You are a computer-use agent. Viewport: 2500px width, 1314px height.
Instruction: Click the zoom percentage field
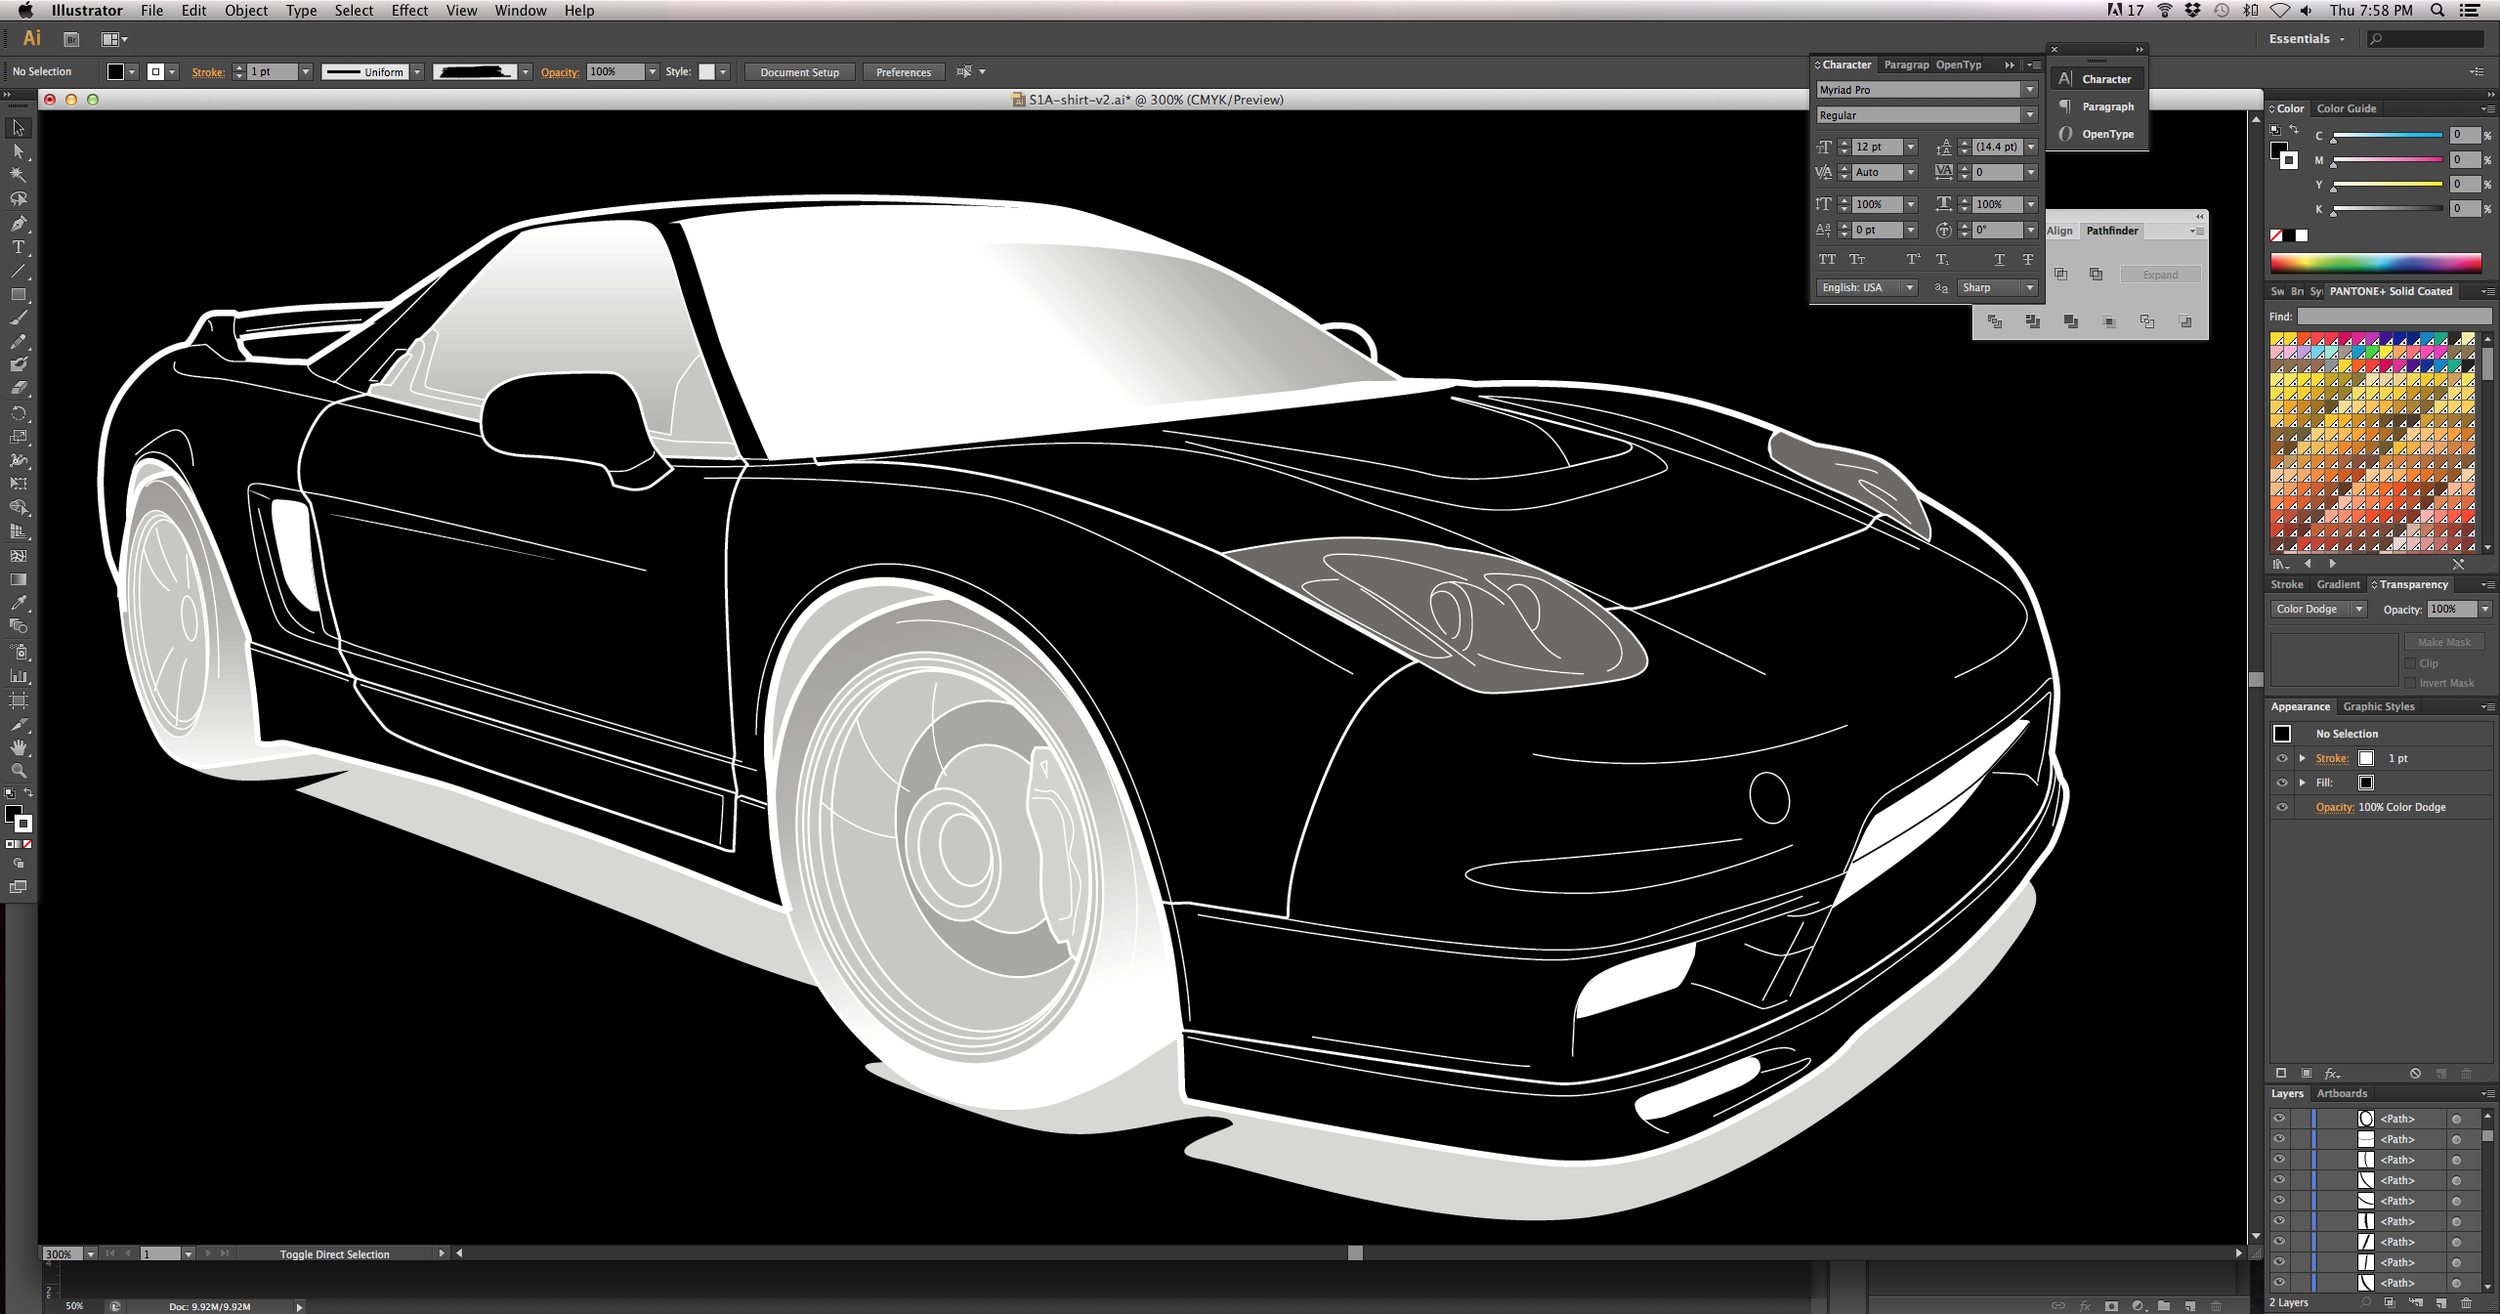[x=62, y=1253]
